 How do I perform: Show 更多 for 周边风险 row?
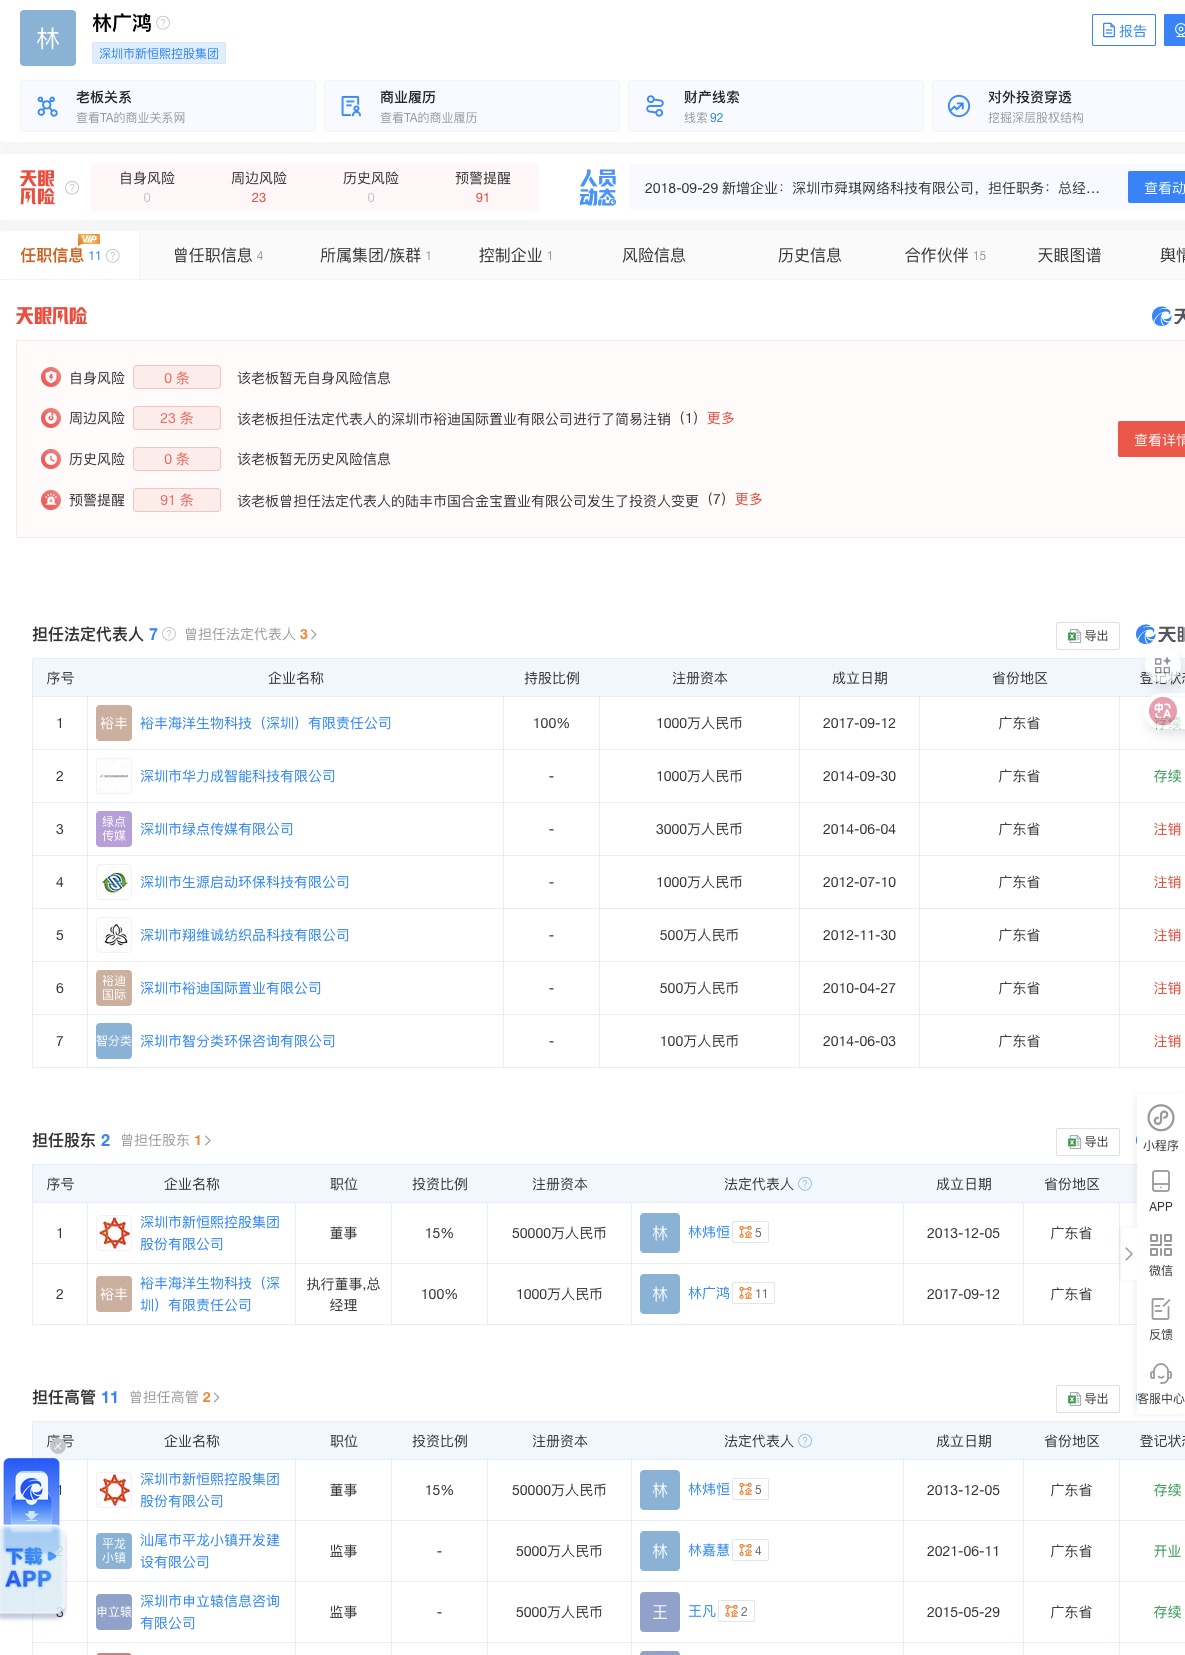(721, 418)
